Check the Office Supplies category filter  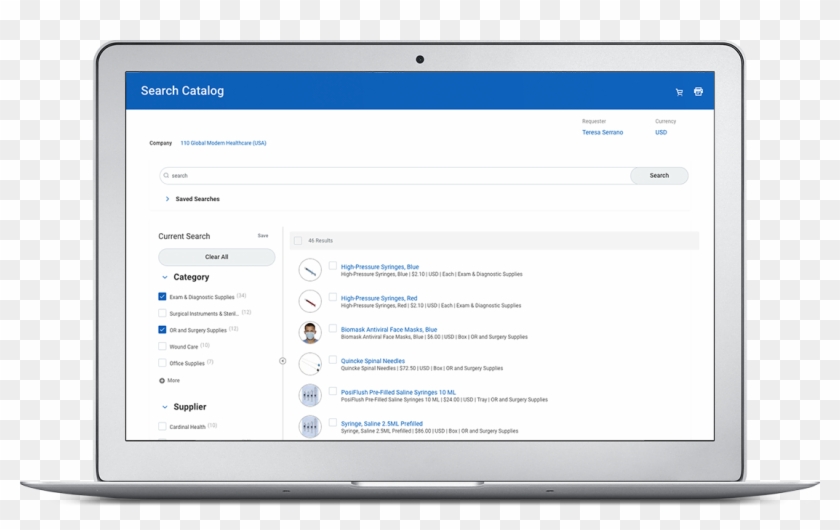pyautogui.click(x=162, y=363)
